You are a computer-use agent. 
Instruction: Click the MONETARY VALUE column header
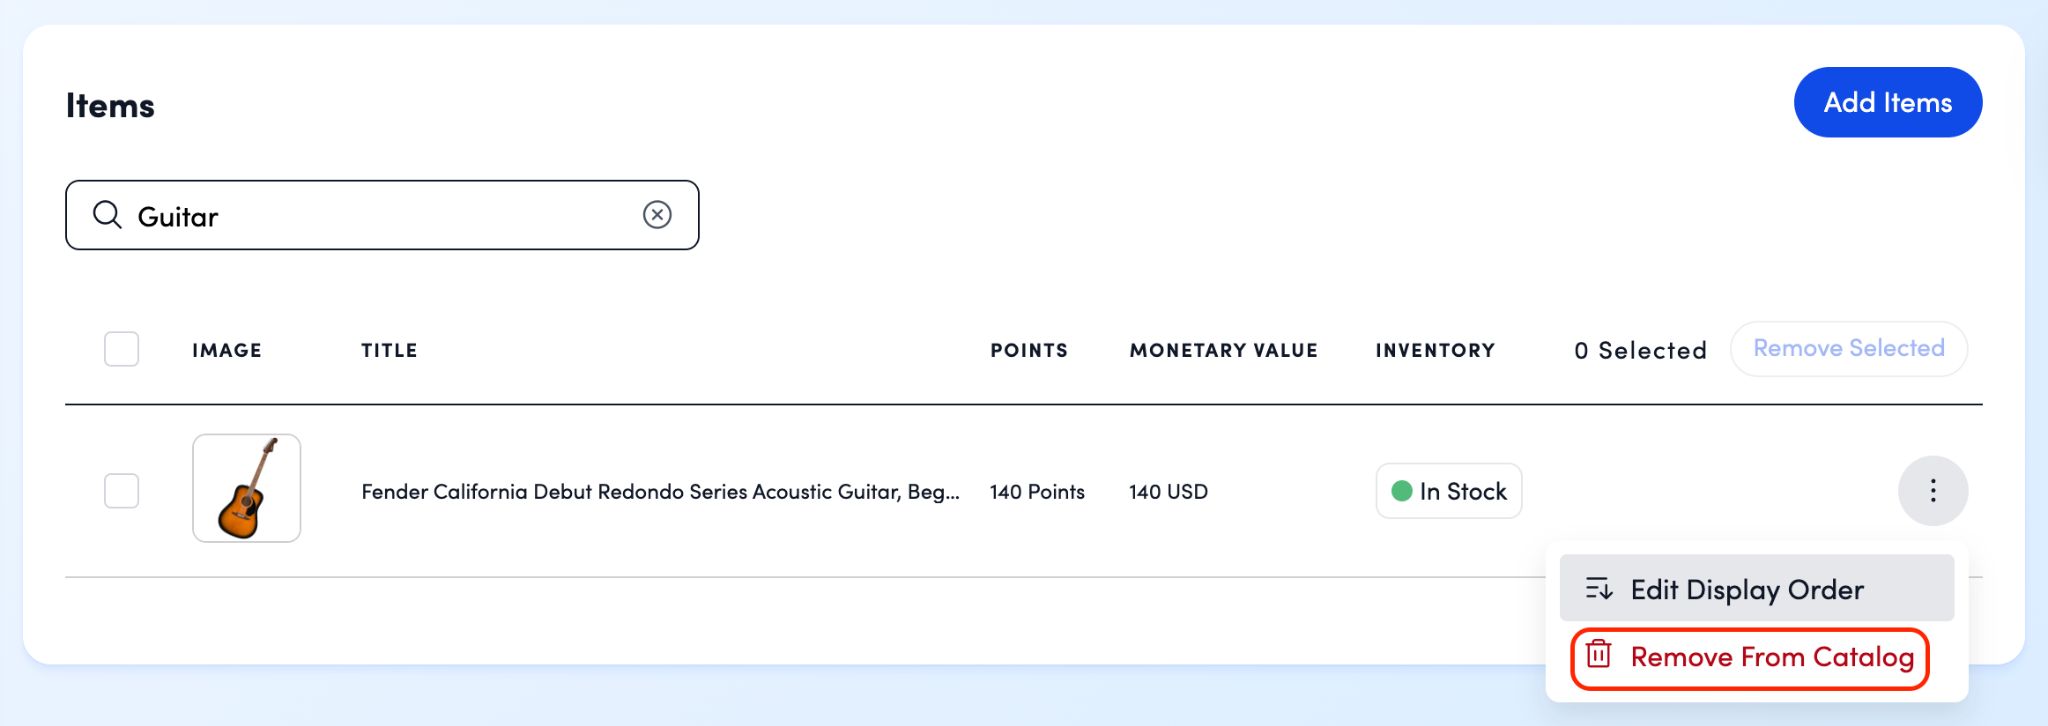(1223, 351)
